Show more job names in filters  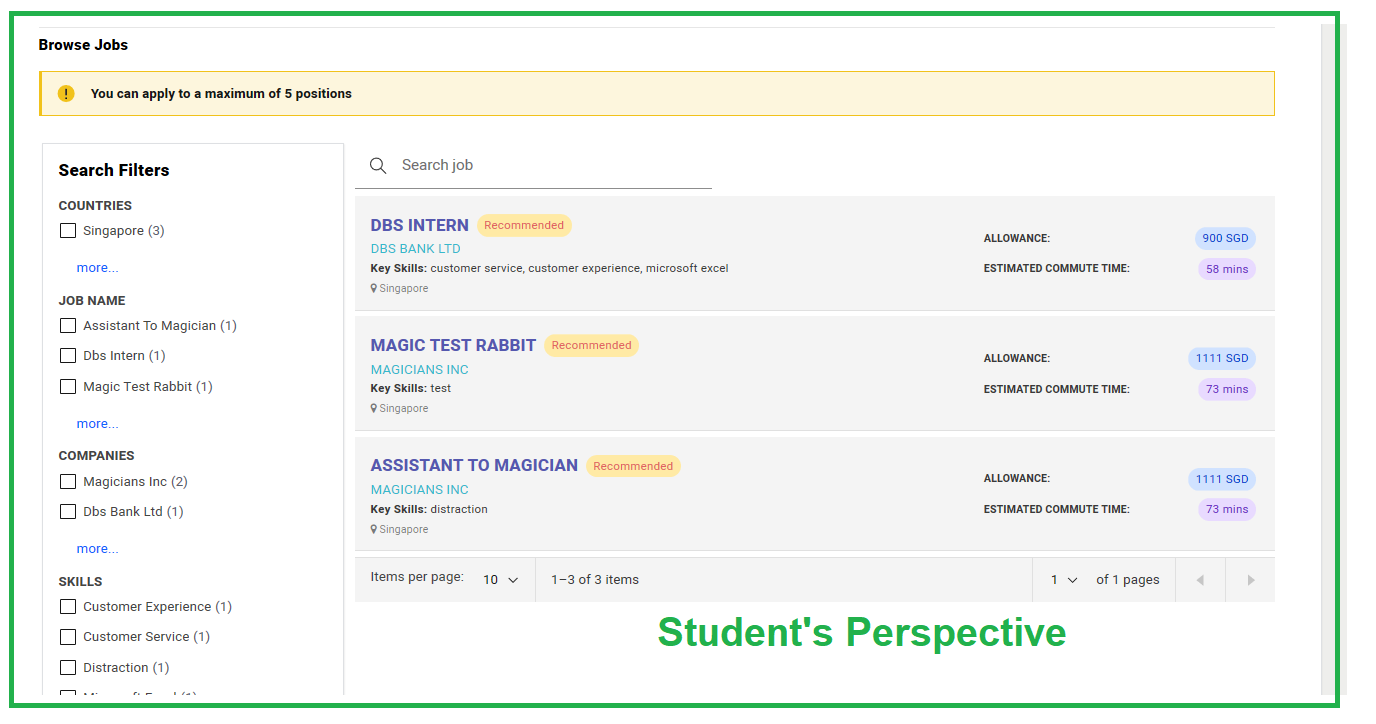pos(97,424)
